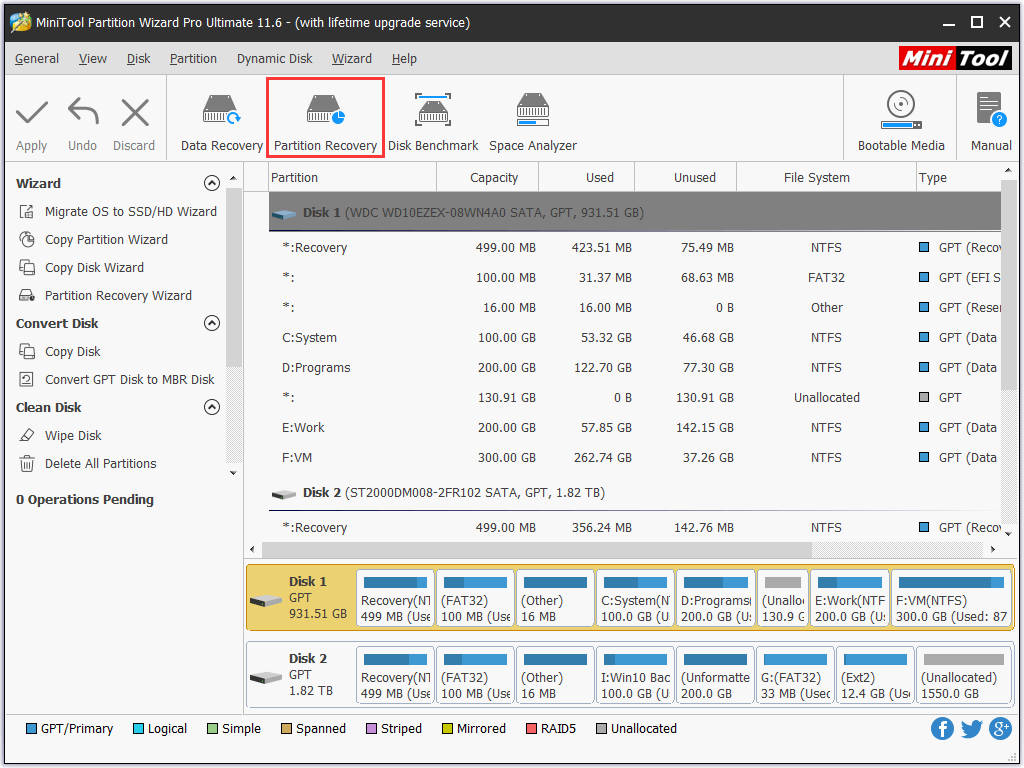This screenshot has height=768, width=1024.
Task: Create Bootable Media
Action: click(901, 123)
